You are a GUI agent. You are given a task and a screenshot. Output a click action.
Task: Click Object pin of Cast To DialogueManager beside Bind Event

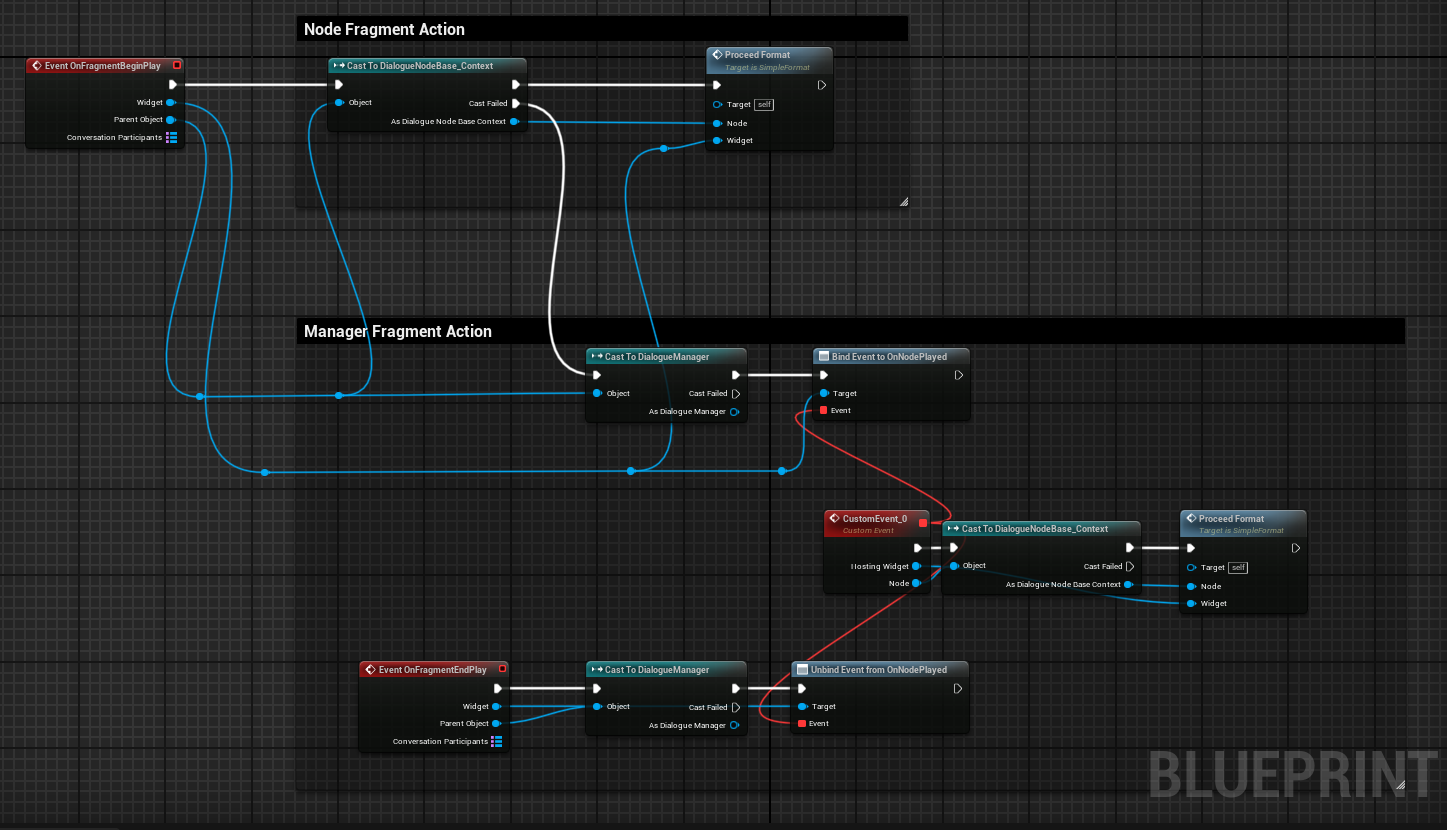point(597,393)
